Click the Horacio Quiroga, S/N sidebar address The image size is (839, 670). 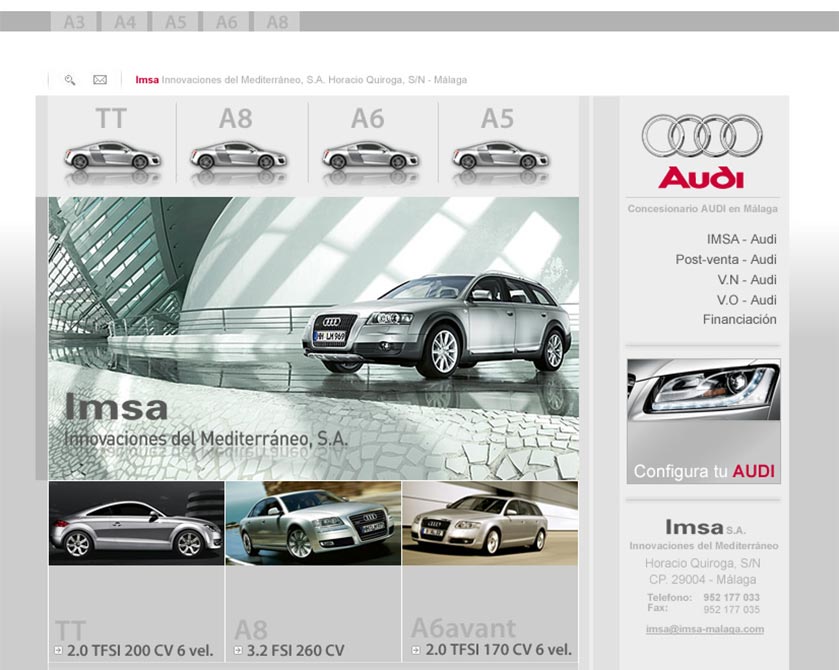(703, 563)
